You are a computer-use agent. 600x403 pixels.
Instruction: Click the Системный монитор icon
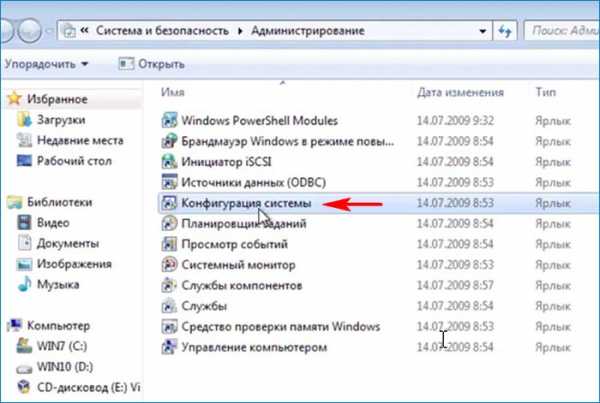(169, 265)
